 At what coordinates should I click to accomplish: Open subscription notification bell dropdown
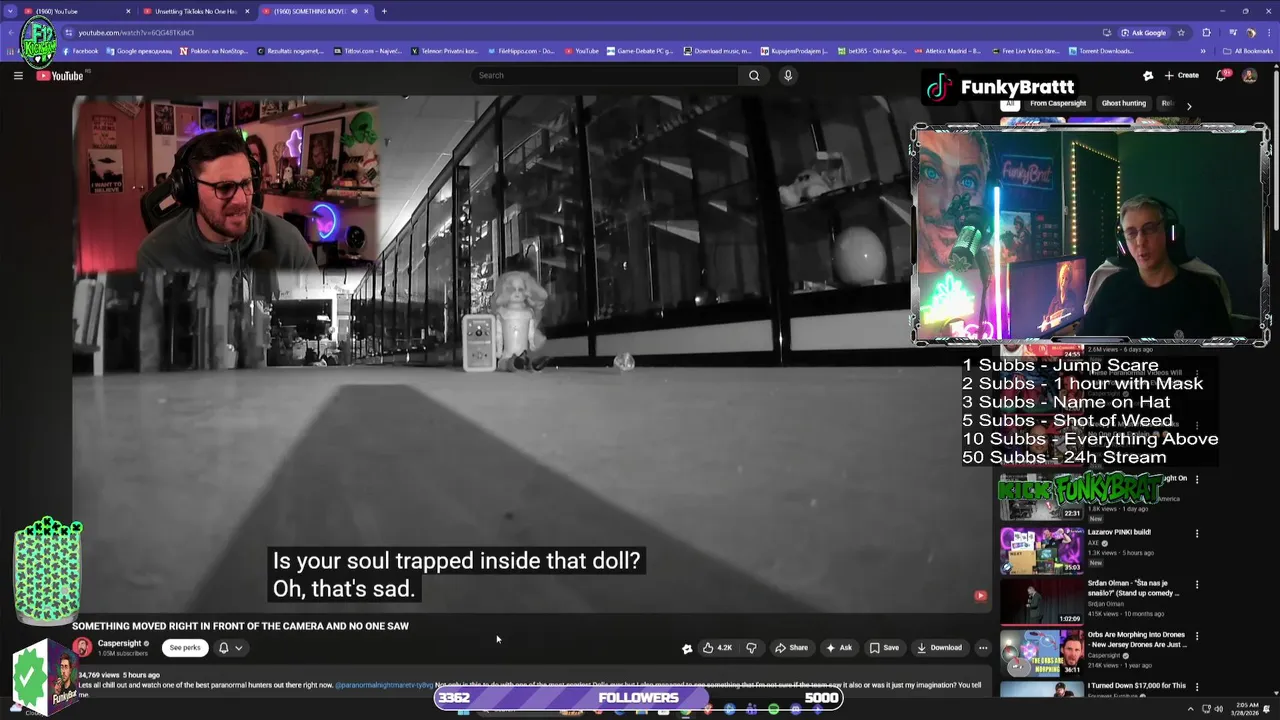231,647
